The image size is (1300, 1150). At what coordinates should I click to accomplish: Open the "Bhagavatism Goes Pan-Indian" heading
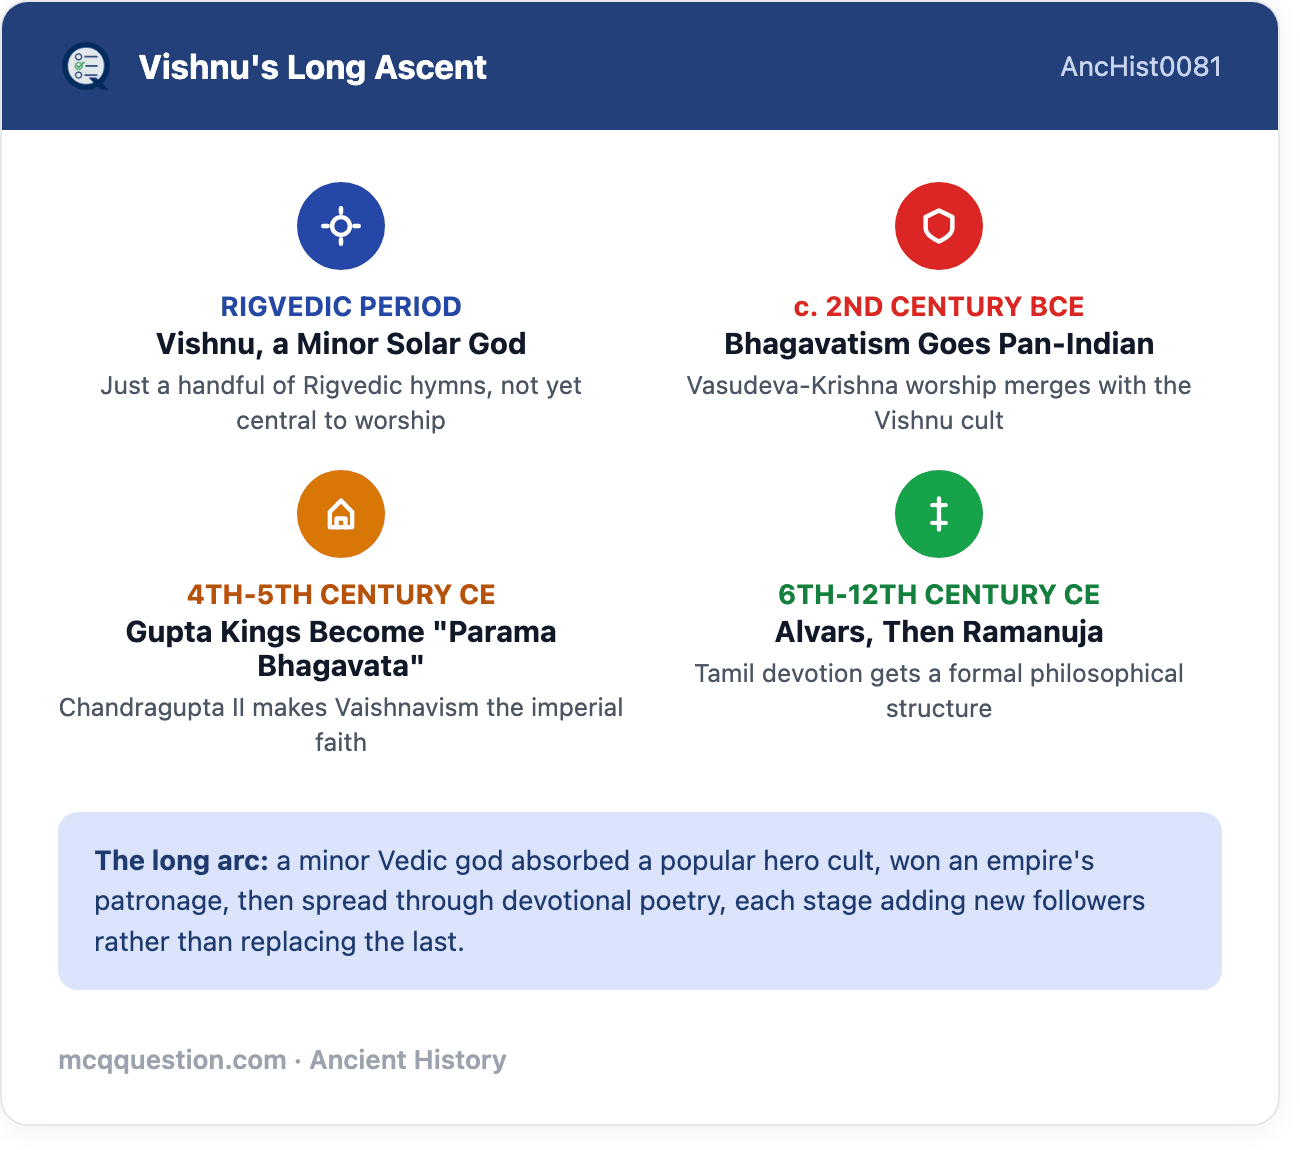tap(939, 344)
